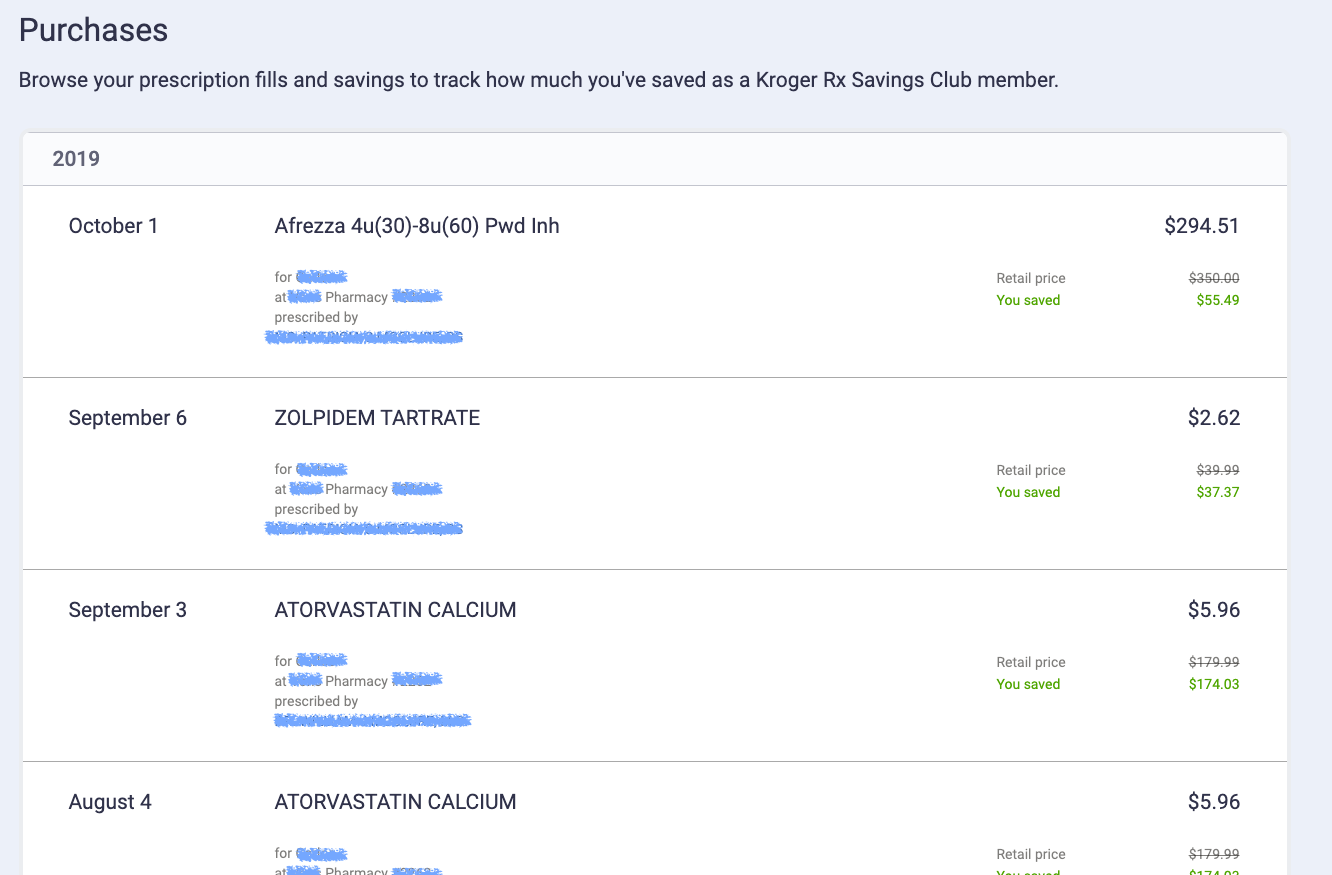Open the ZOLPIDEM TARTRATE purchase entry
The image size is (1332, 875).
pyautogui.click(x=377, y=418)
